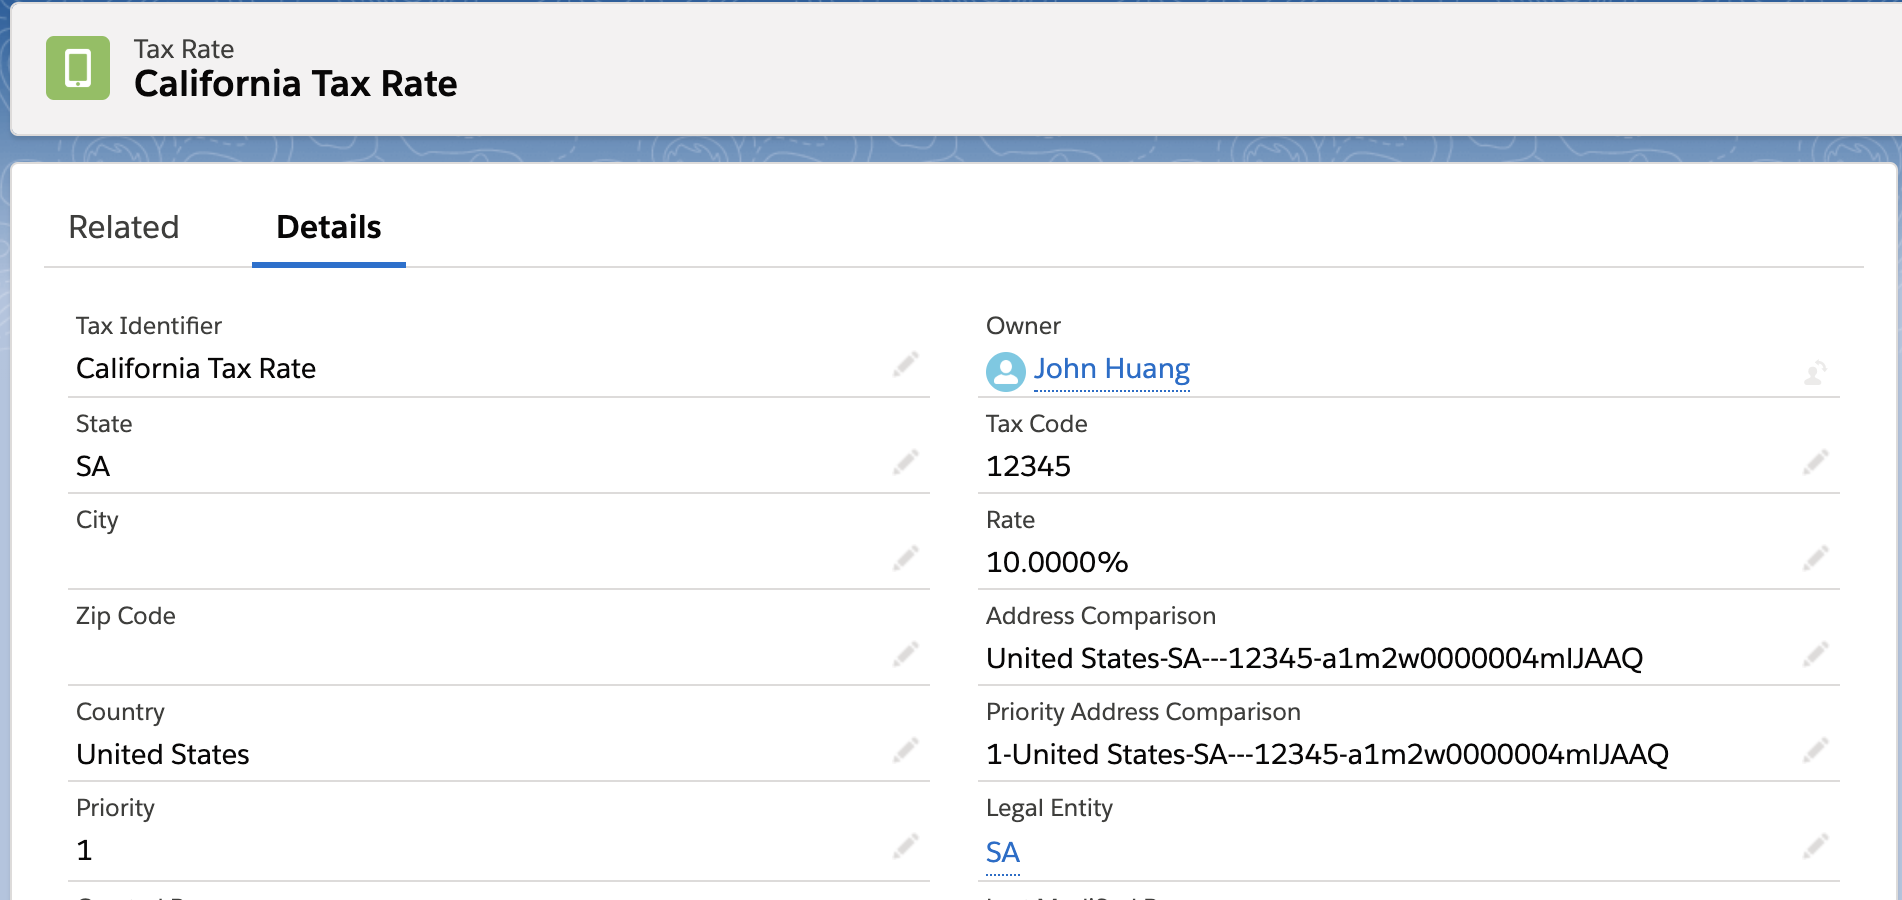Edit the City field with pencil icon

coord(906,558)
